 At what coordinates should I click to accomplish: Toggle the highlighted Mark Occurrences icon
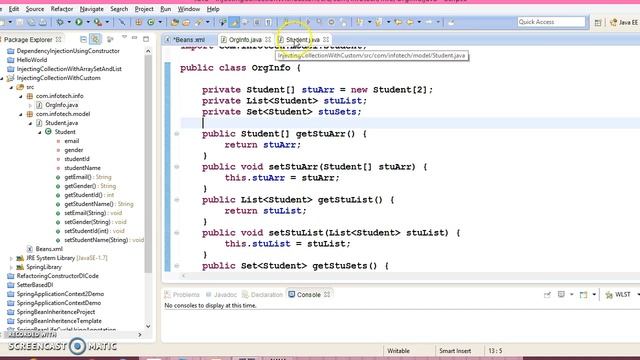[x=234, y=22]
